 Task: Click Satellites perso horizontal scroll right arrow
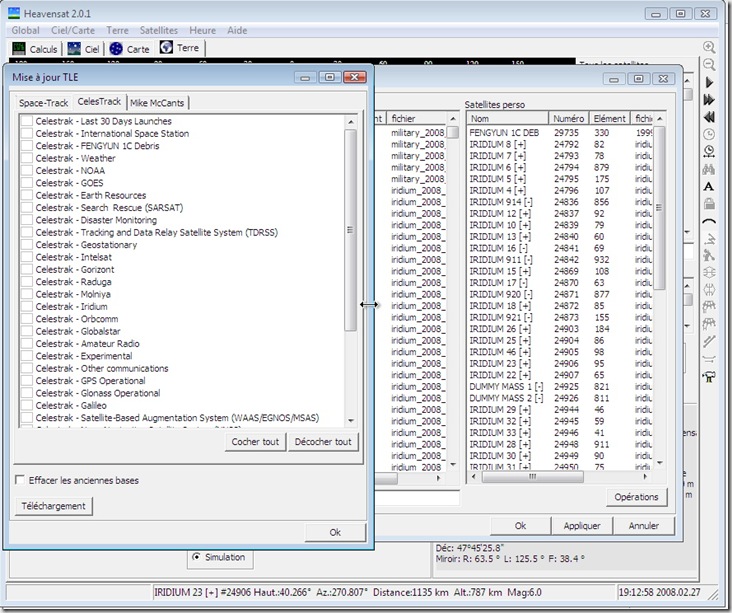(x=645, y=477)
